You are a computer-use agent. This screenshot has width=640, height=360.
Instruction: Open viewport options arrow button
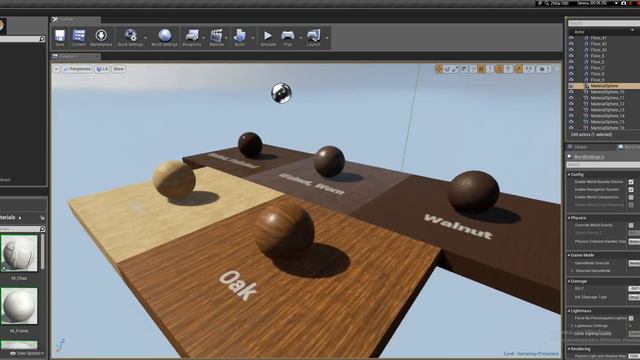click(x=56, y=69)
